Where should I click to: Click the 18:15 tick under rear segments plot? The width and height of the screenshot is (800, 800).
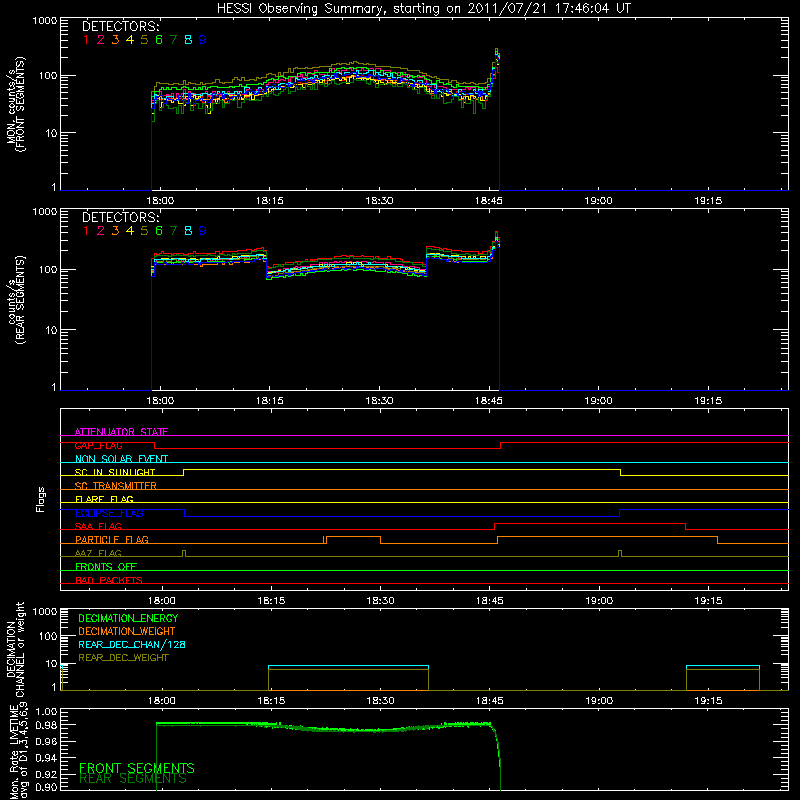269,401
